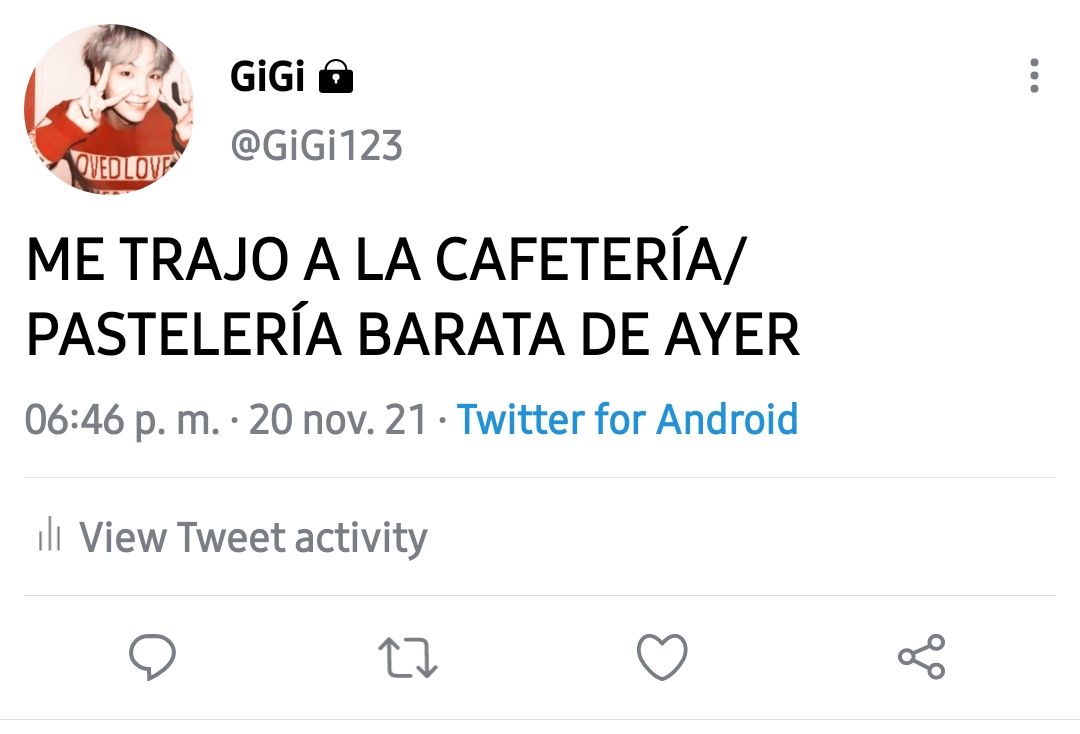The width and height of the screenshot is (1080, 734).
Task: Open View Tweet activity
Action: click(x=253, y=537)
